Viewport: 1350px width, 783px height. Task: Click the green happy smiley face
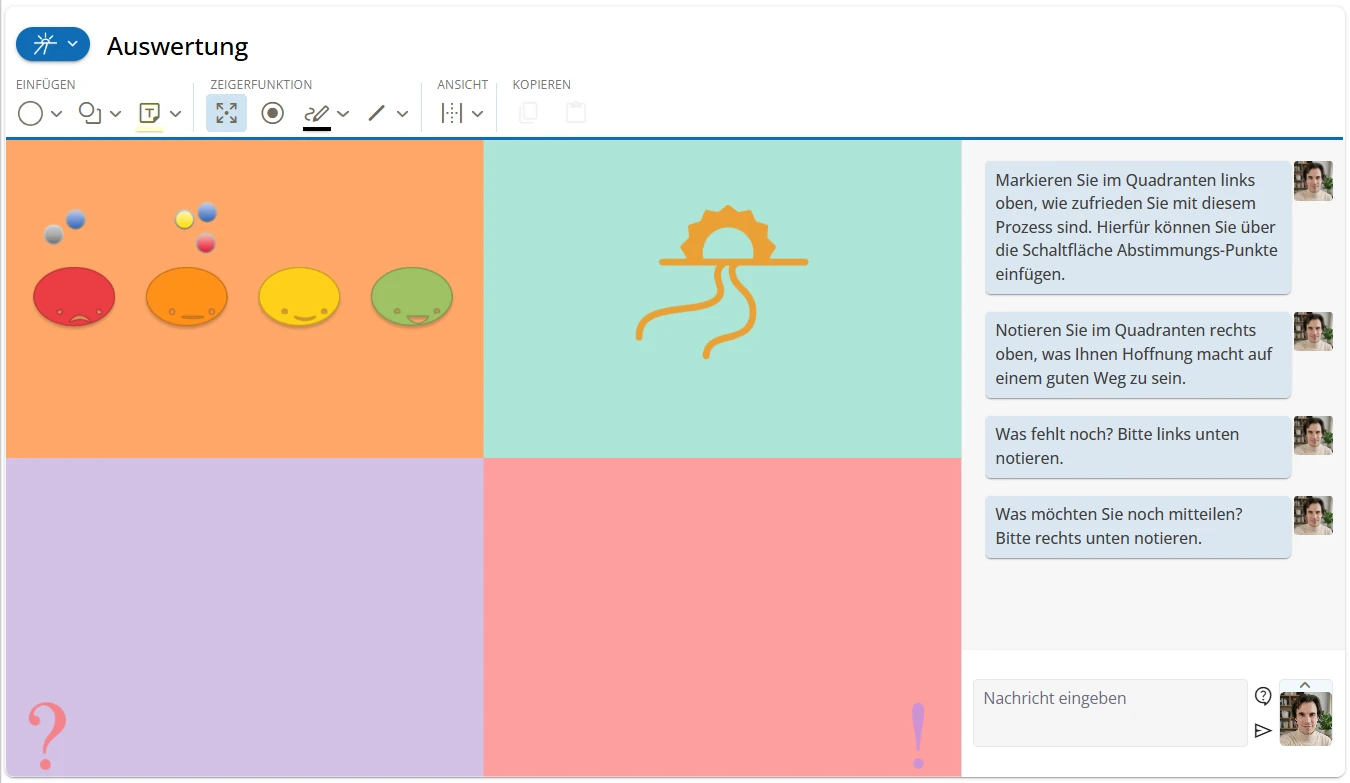[x=412, y=297]
